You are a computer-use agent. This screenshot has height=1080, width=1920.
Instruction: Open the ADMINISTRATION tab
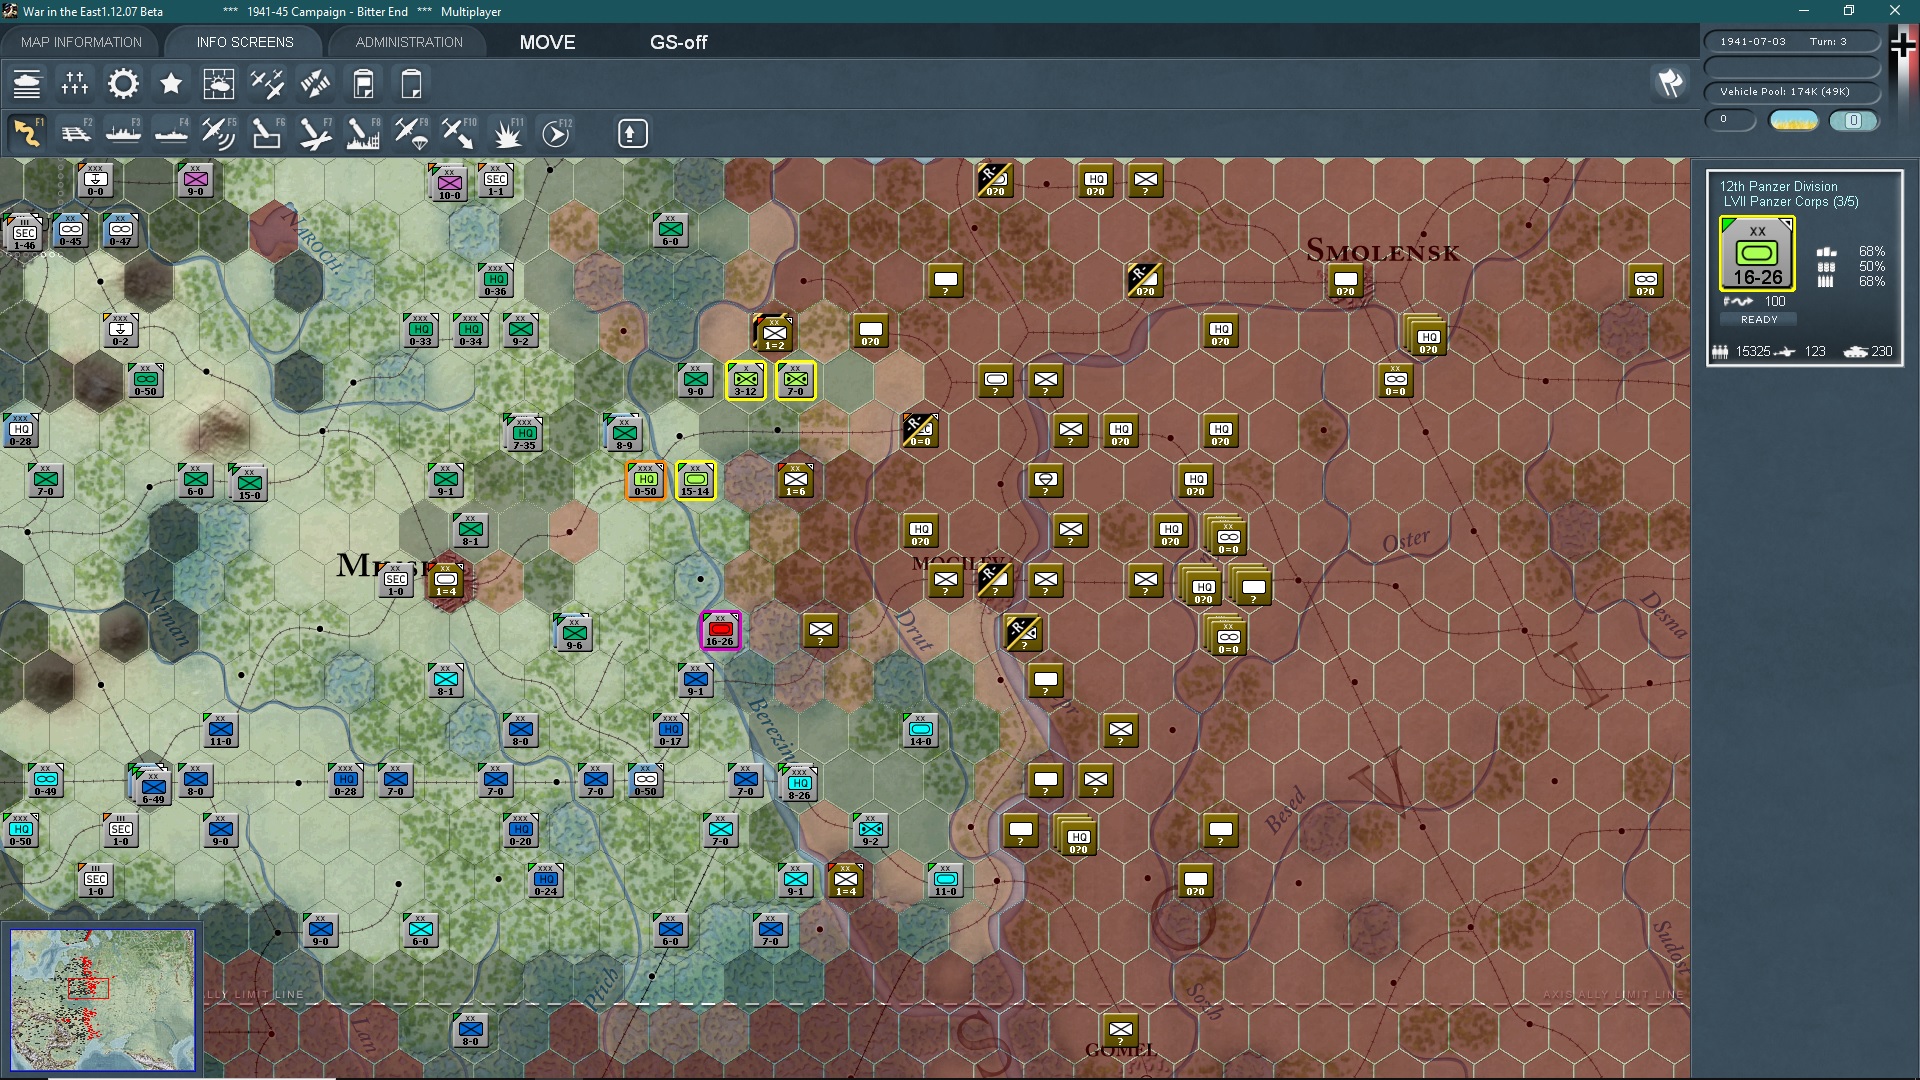coord(409,42)
